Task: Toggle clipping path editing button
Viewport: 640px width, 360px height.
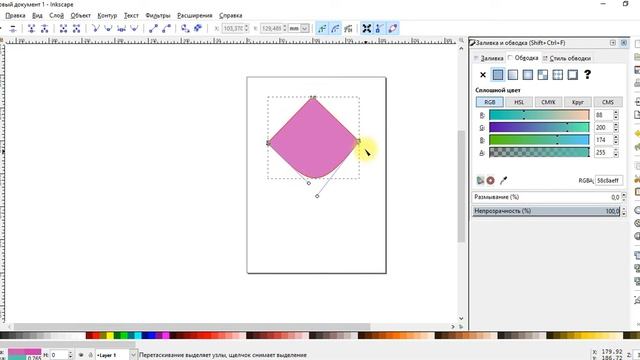Action: click(x=322, y=29)
